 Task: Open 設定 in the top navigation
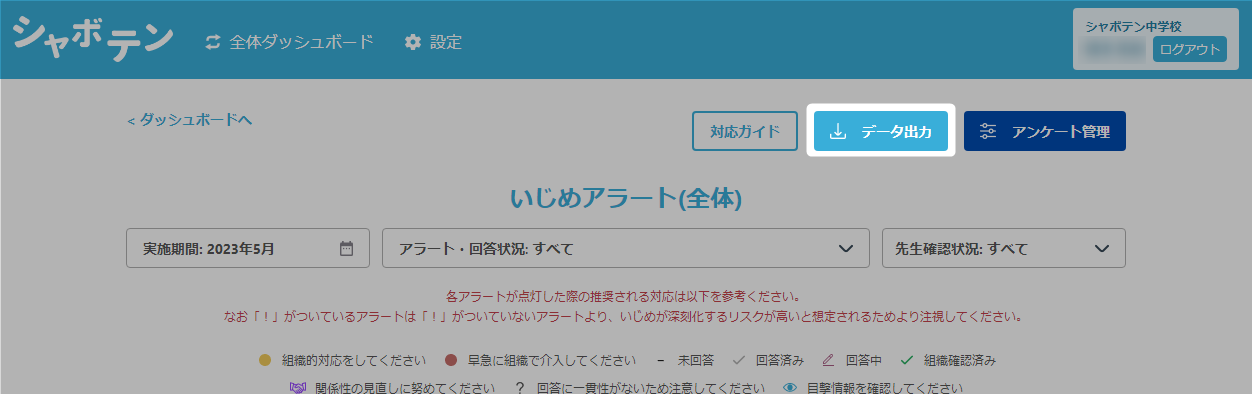(434, 42)
